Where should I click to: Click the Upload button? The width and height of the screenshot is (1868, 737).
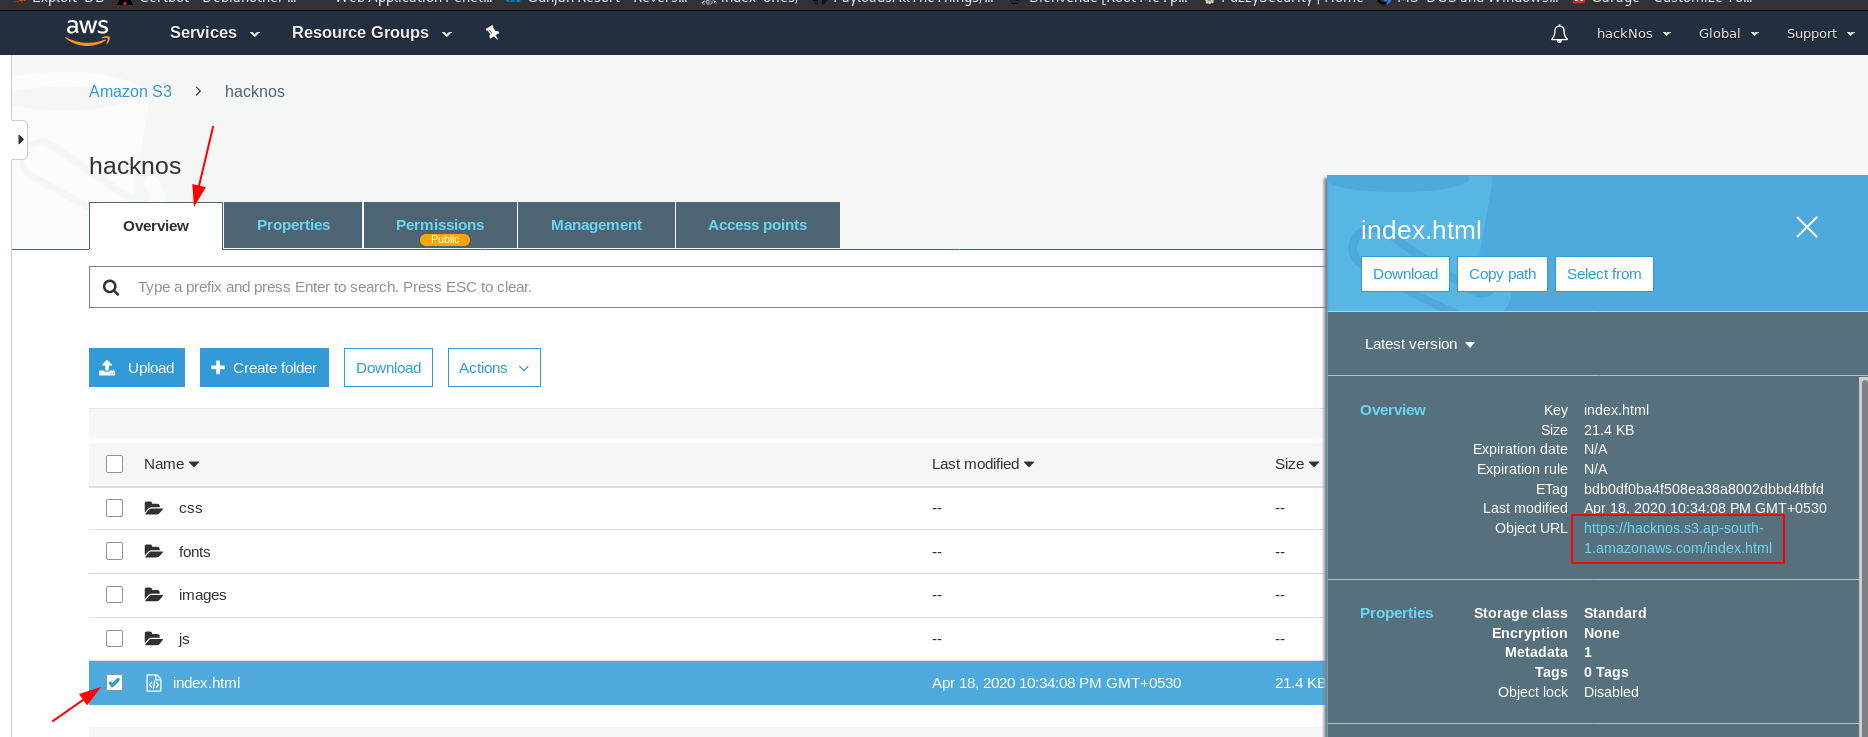[x=137, y=368]
